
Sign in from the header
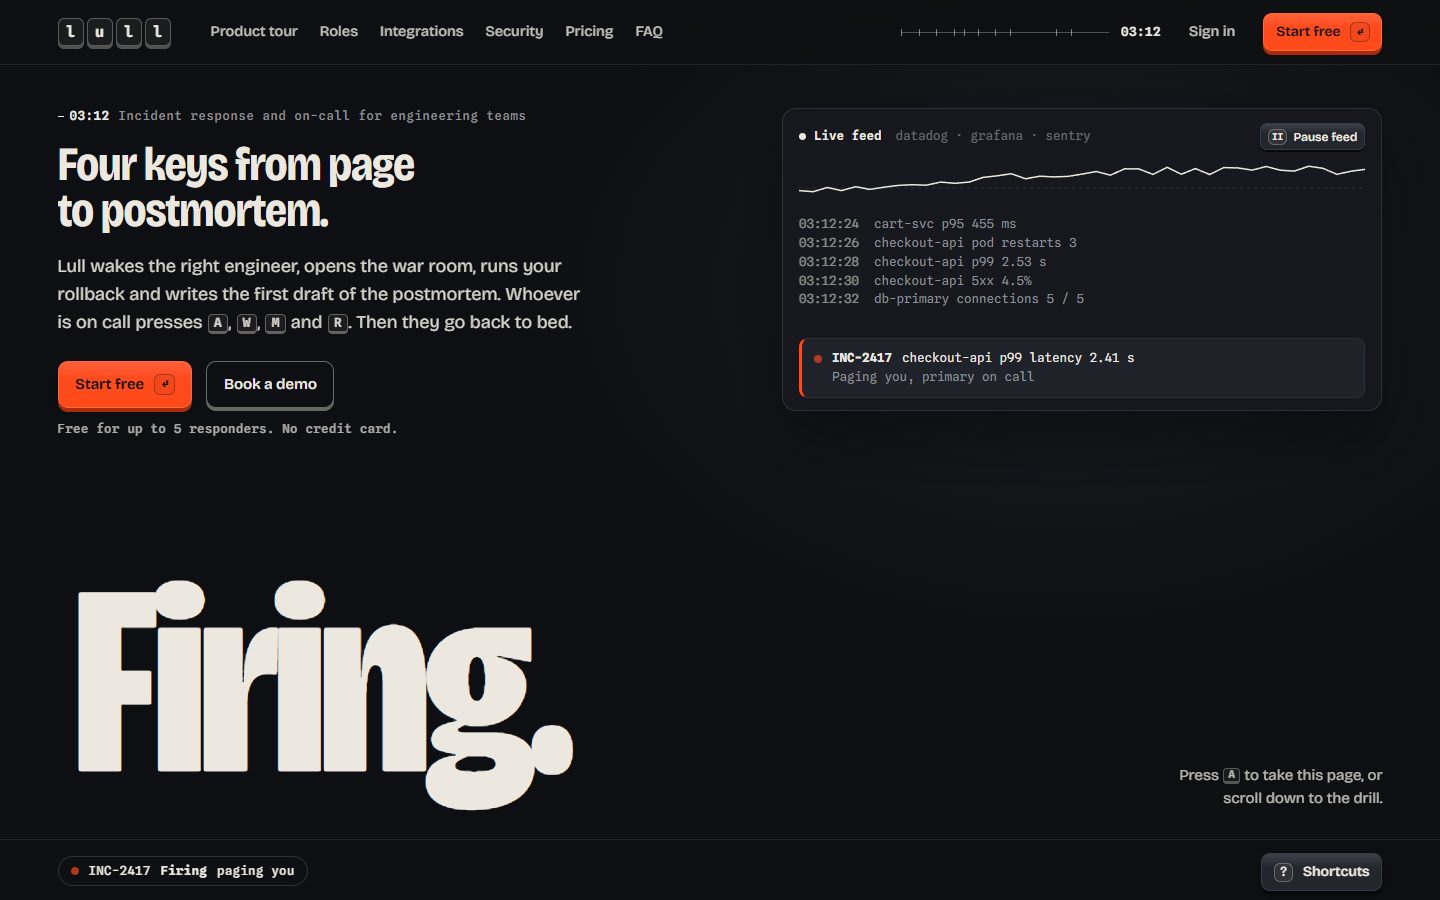point(1211,31)
